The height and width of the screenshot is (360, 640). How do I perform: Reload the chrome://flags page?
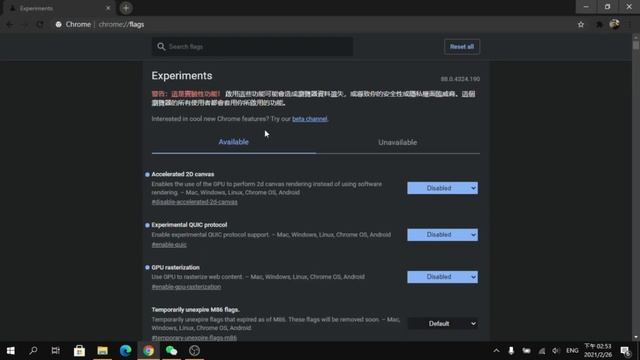[x=40, y=24]
